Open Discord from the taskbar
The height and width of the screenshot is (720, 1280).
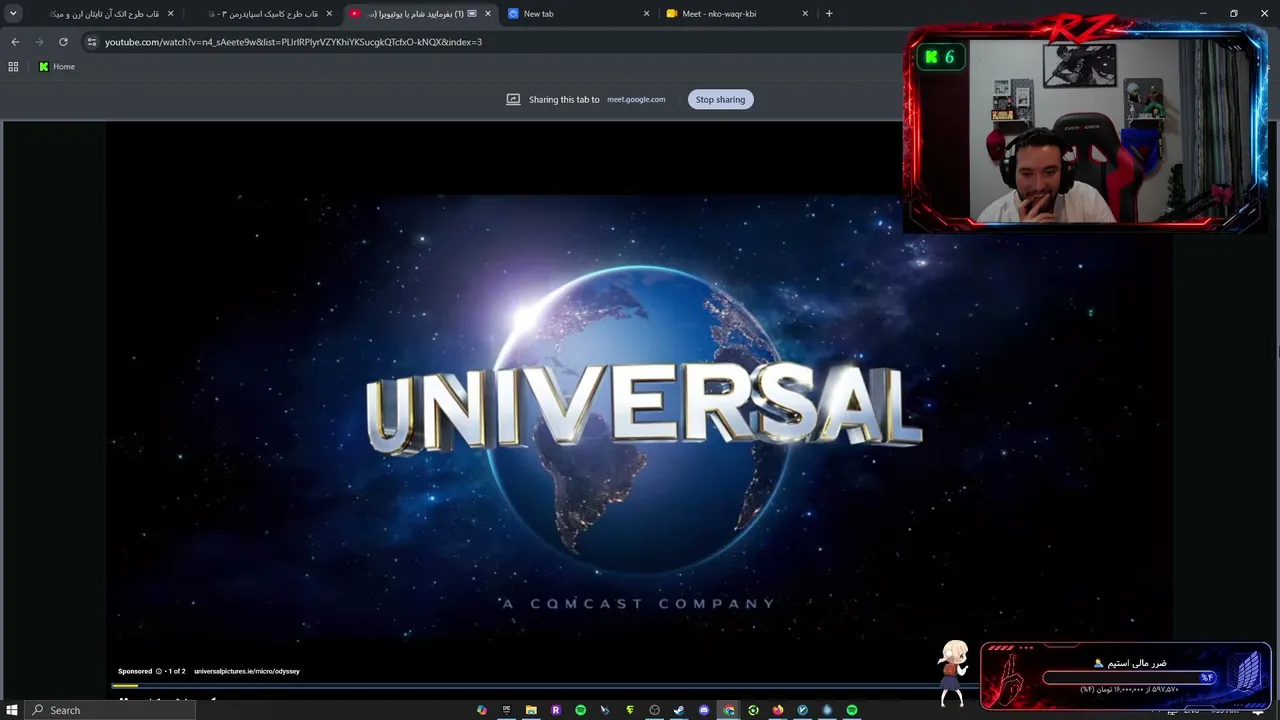(x=704, y=710)
